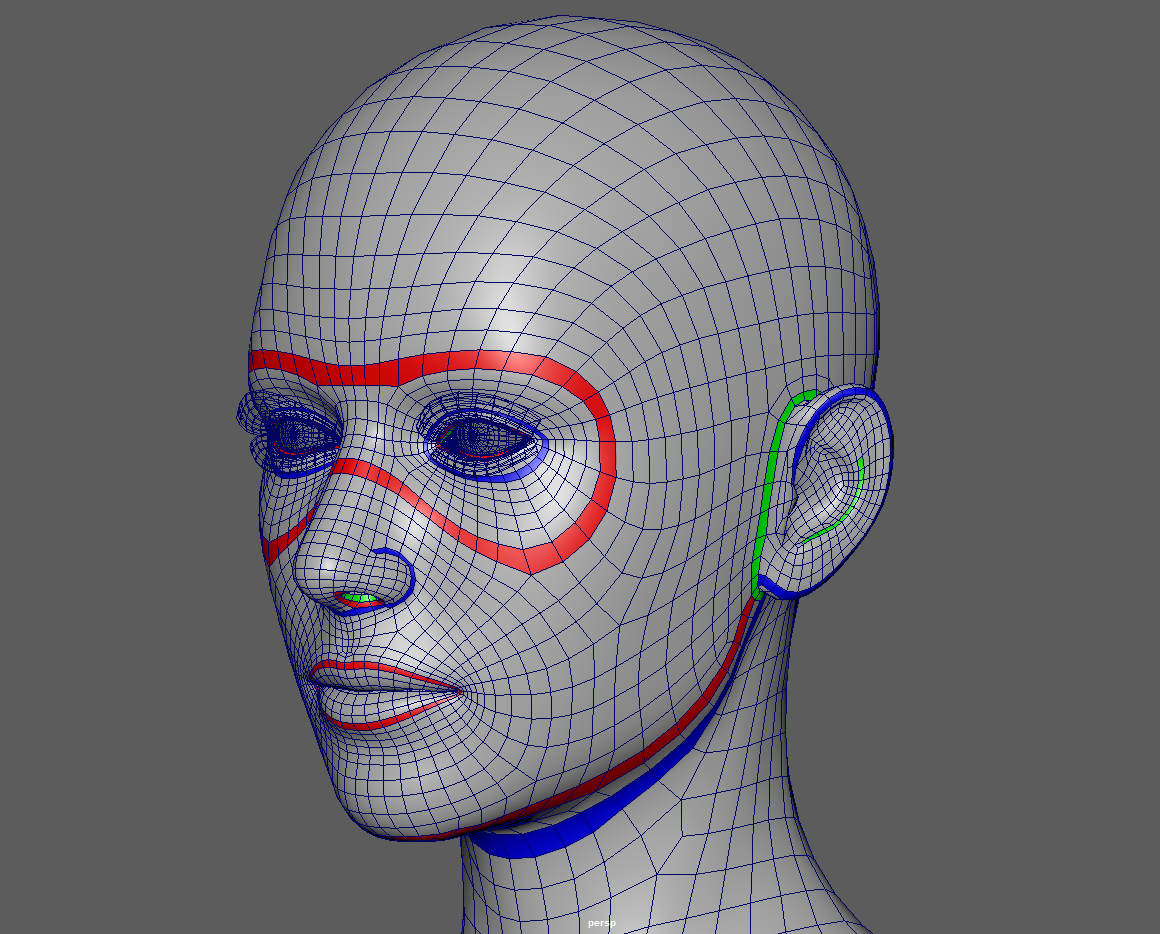The width and height of the screenshot is (1160, 934).
Task: Select the green faces inside the nostril
Action: pyautogui.click(x=362, y=598)
